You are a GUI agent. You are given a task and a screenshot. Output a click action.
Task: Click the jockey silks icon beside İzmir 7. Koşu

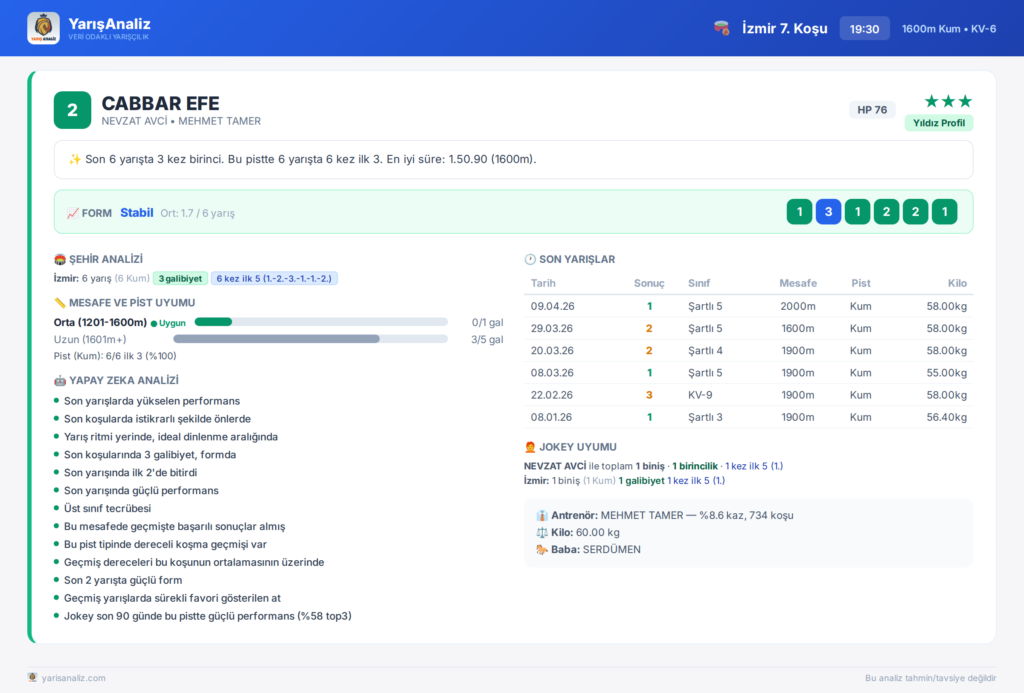click(722, 28)
